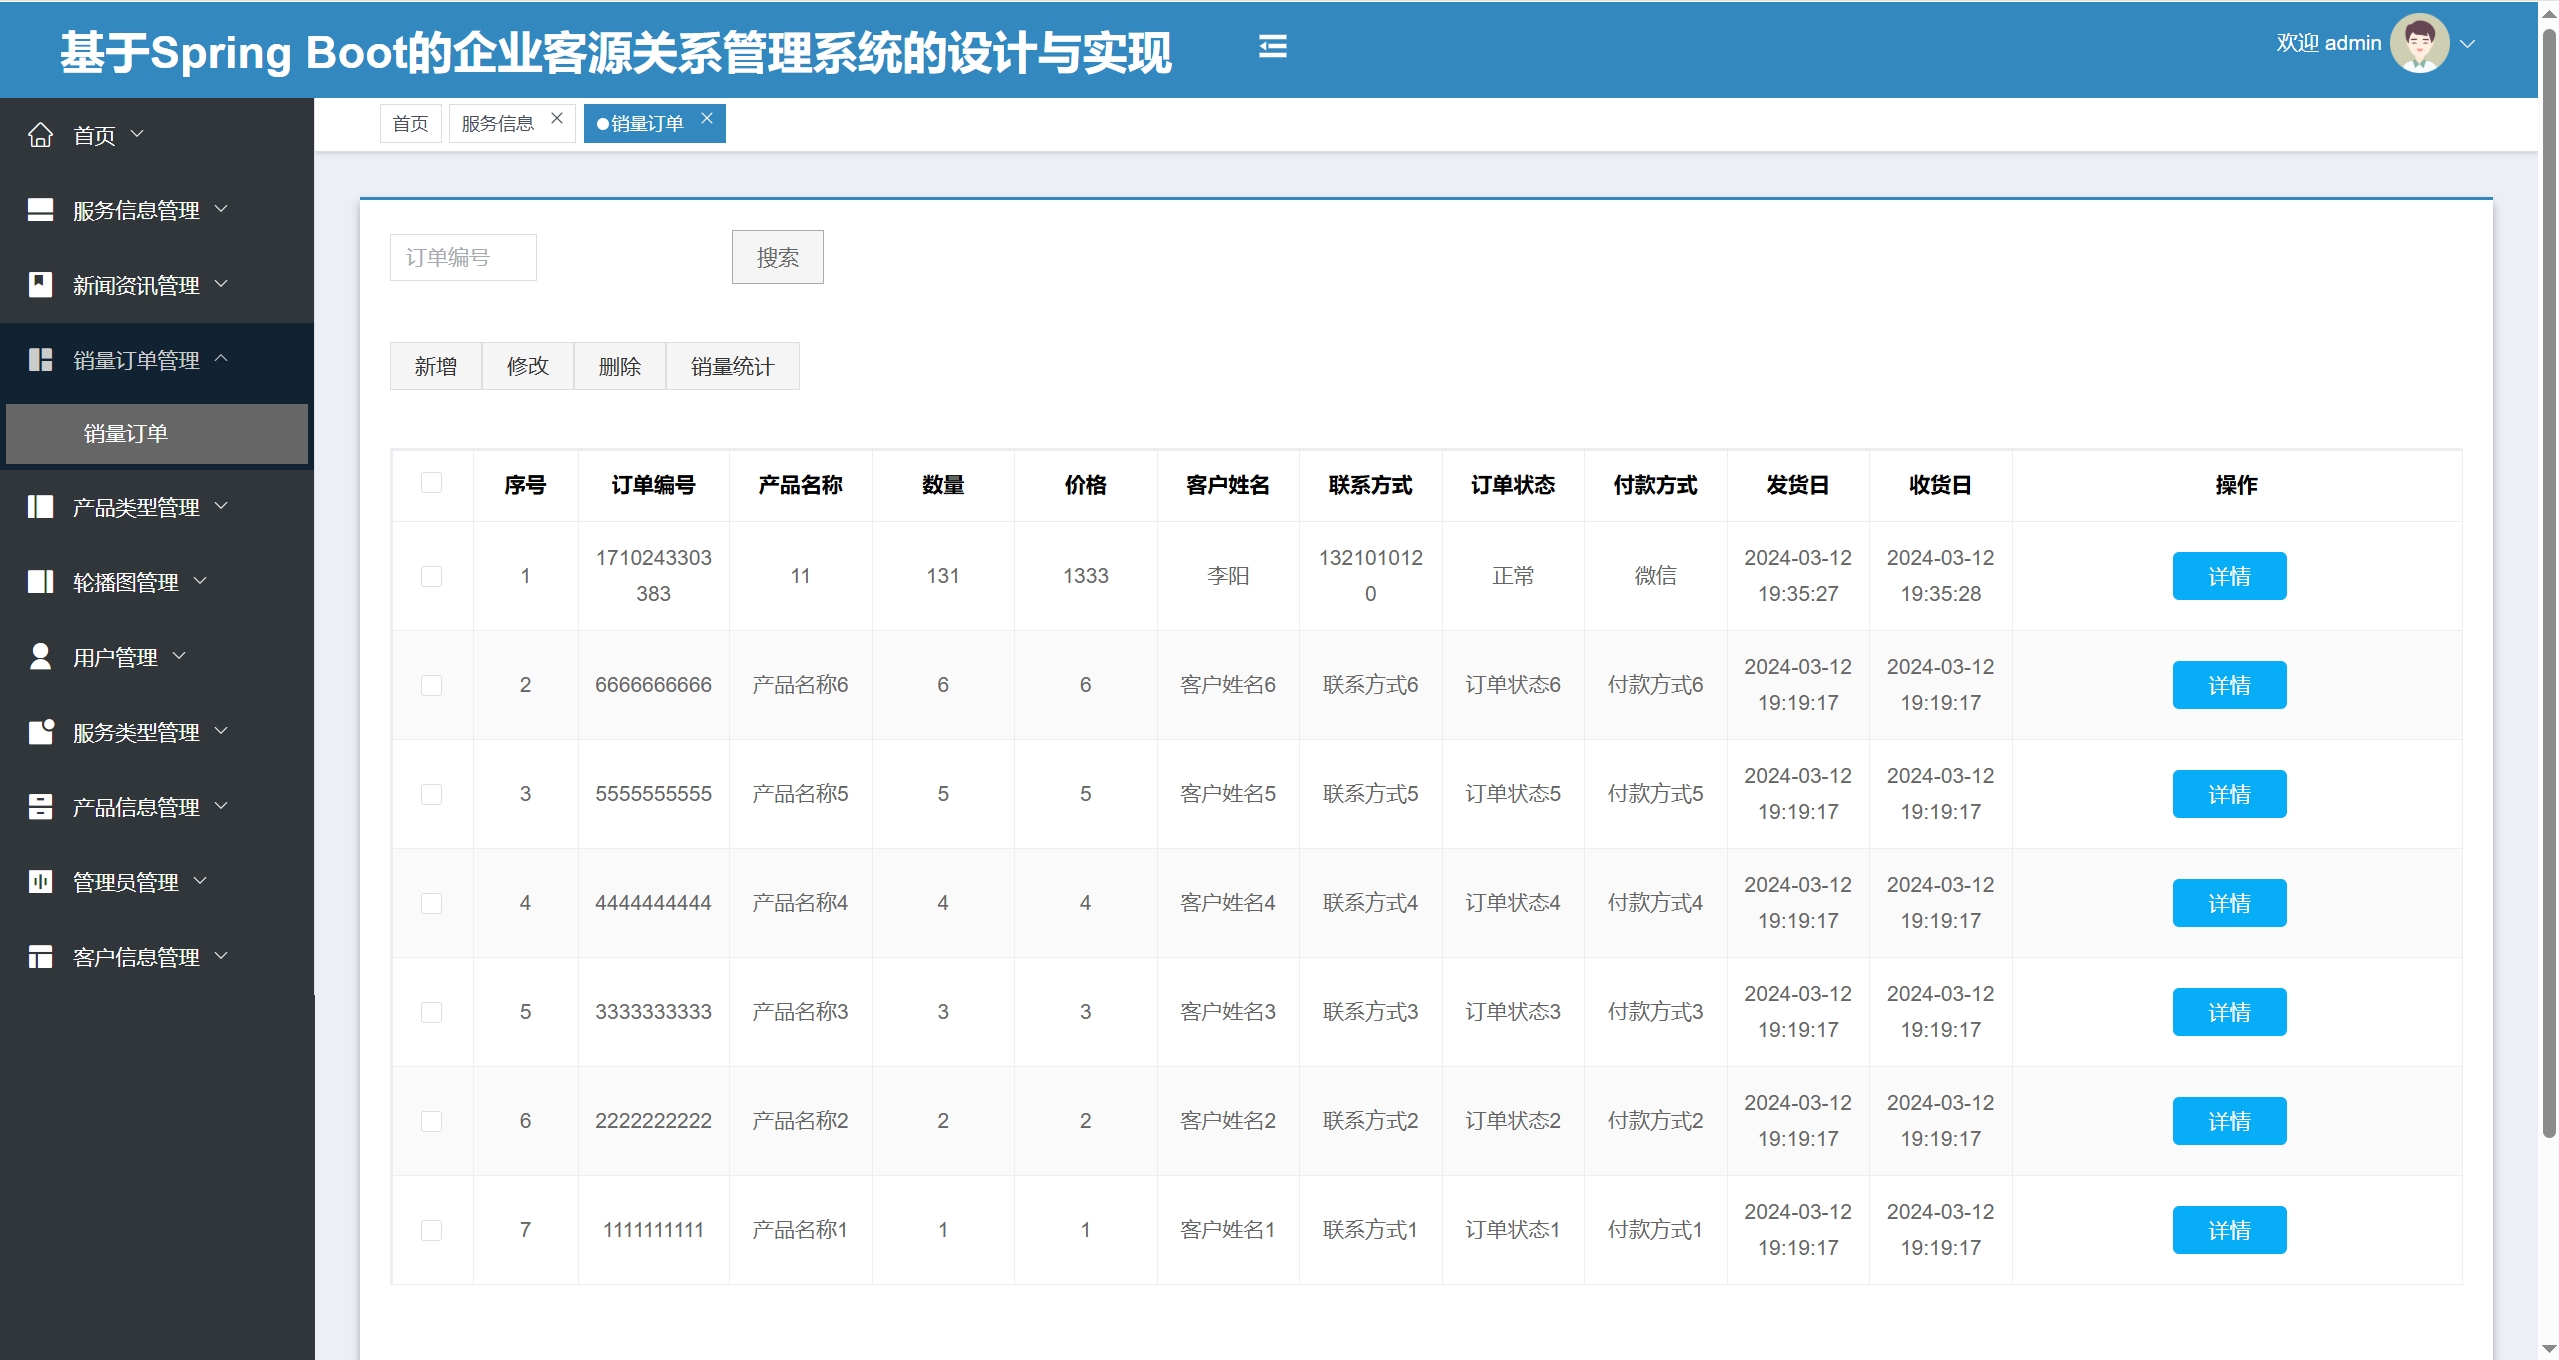The image size is (2559, 1360).
Task: View 详情 for order 4444444444
Action: coord(2229,904)
